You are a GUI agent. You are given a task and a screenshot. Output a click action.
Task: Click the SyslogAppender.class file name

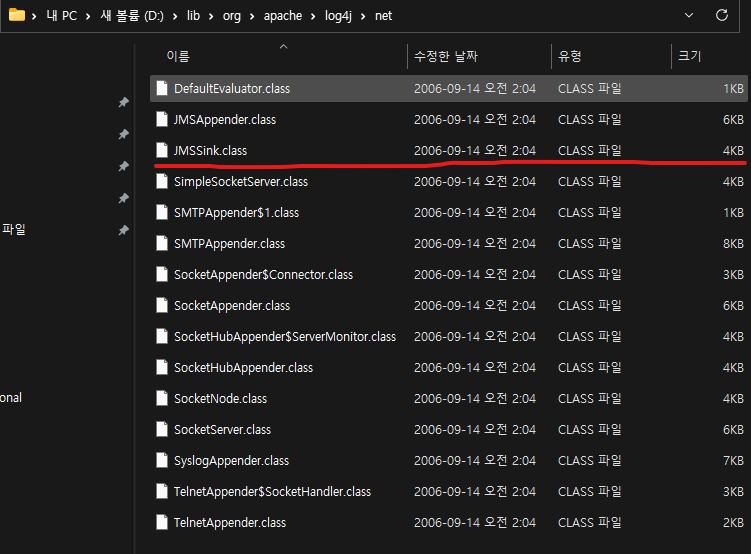[231, 461]
